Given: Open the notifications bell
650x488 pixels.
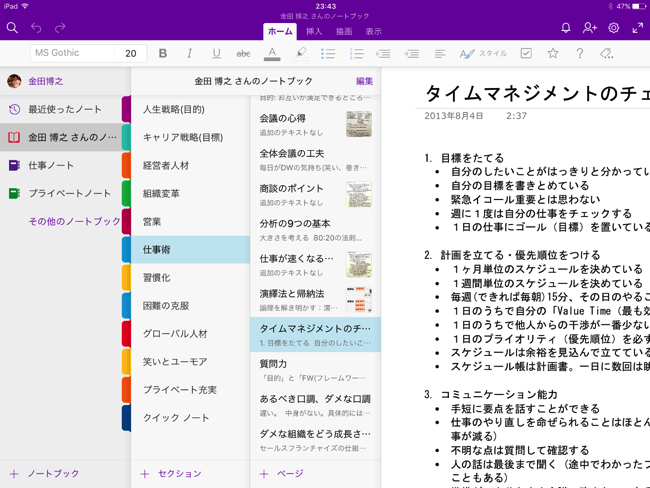Looking at the screenshot, I should [x=565, y=28].
